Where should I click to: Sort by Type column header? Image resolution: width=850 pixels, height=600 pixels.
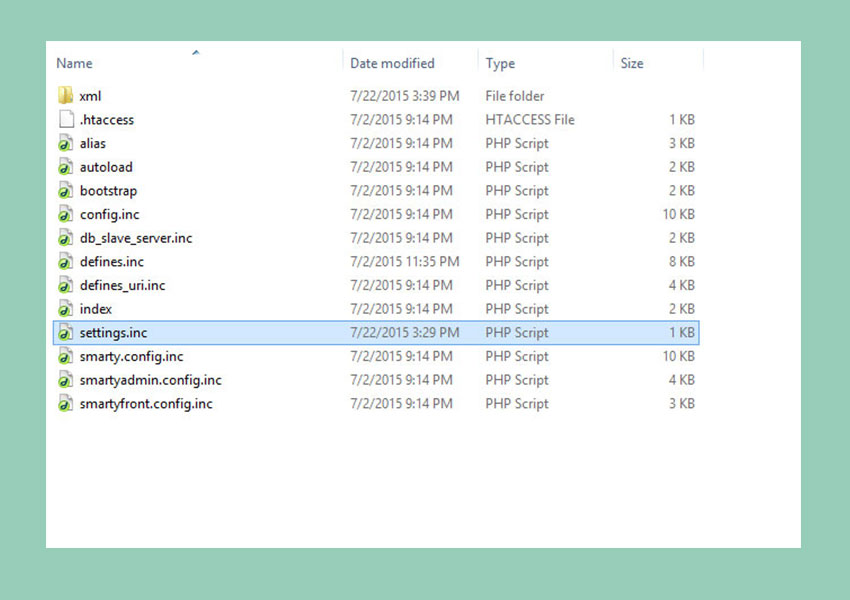[500, 63]
